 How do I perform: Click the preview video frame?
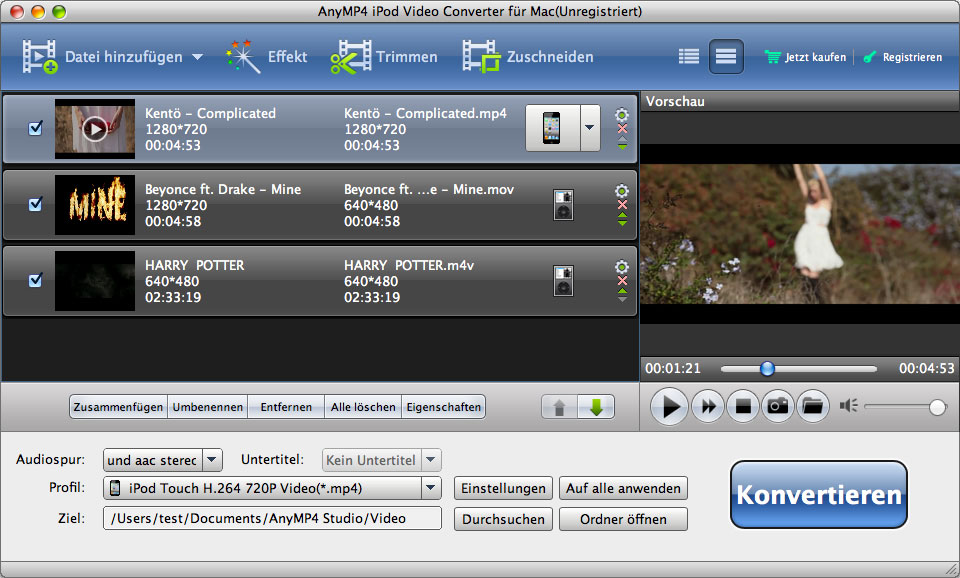click(x=800, y=234)
